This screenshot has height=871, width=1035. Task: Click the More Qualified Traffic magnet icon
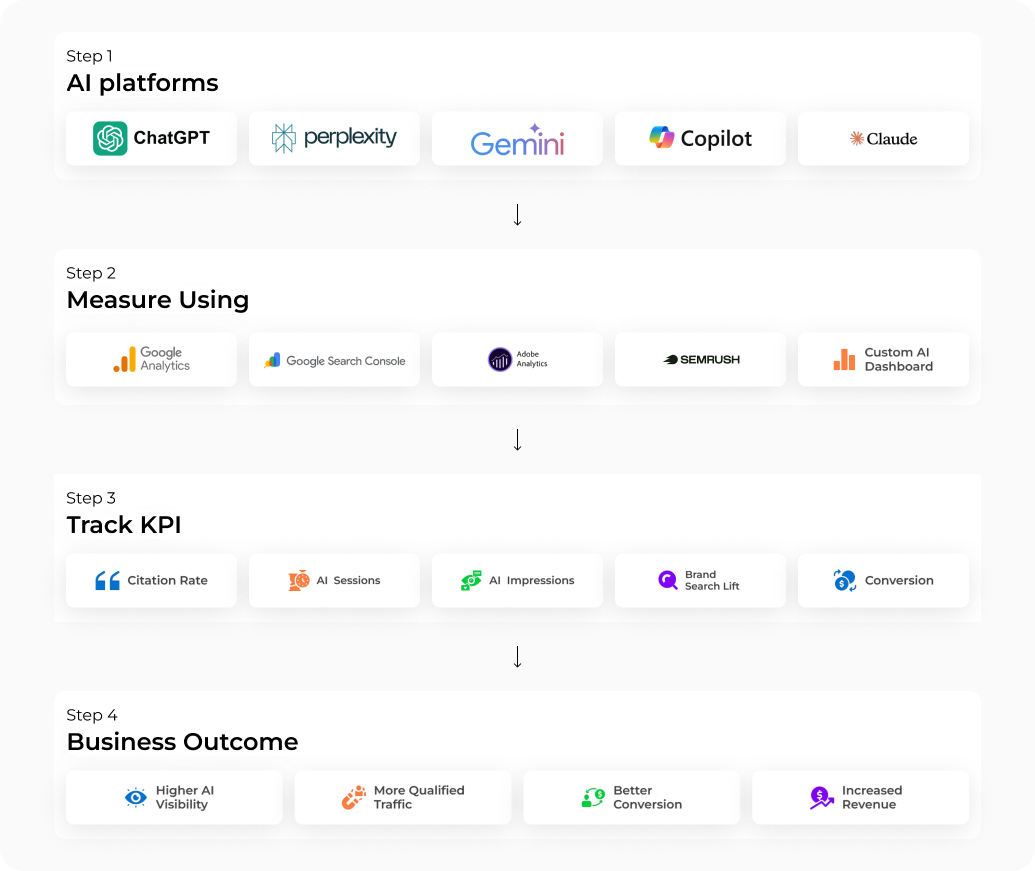(x=354, y=798)
